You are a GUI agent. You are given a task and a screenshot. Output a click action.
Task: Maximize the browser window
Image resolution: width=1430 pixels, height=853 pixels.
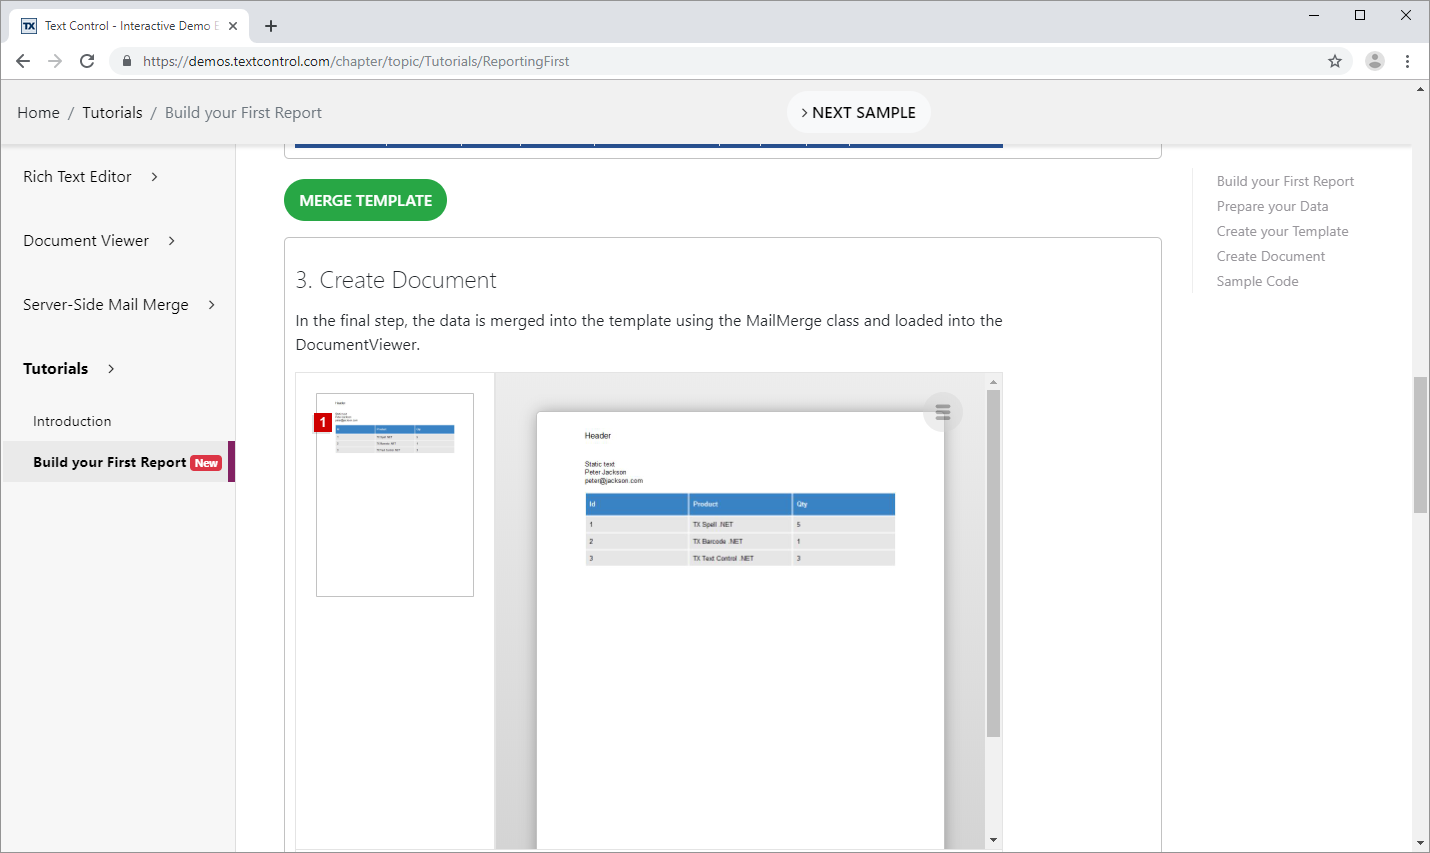[x=1360, y=15]
